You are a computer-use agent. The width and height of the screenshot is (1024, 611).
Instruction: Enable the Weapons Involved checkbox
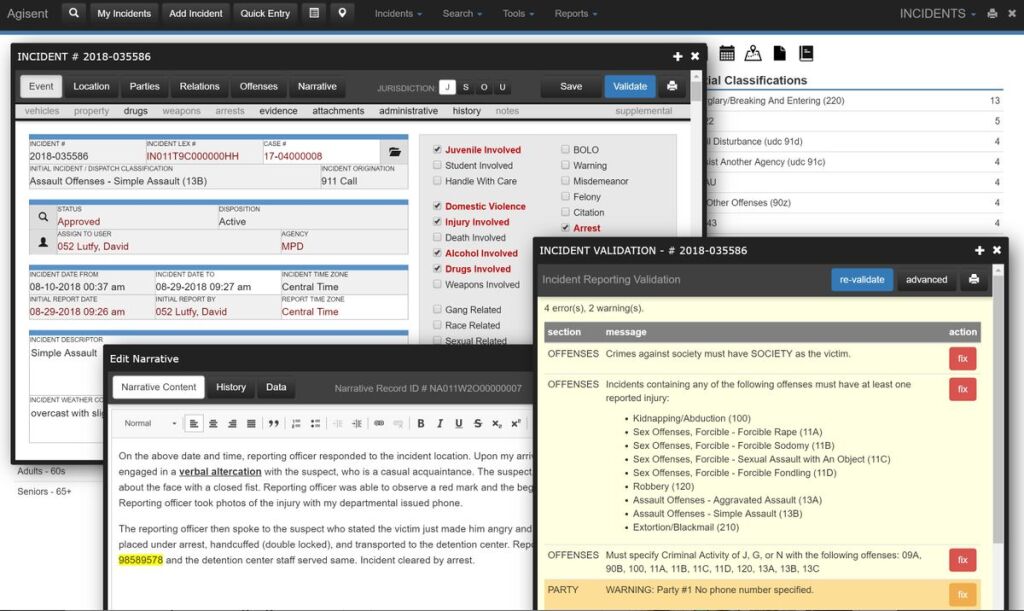click(x=437, y=285)
